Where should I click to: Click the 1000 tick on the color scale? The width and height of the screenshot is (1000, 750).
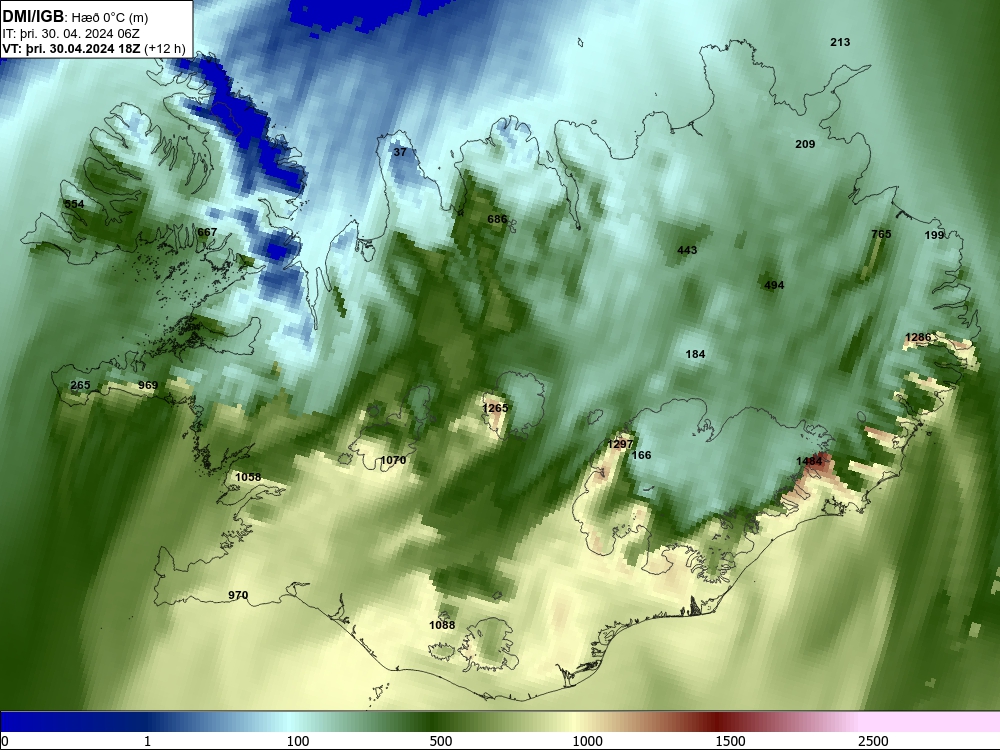(587, 741)
